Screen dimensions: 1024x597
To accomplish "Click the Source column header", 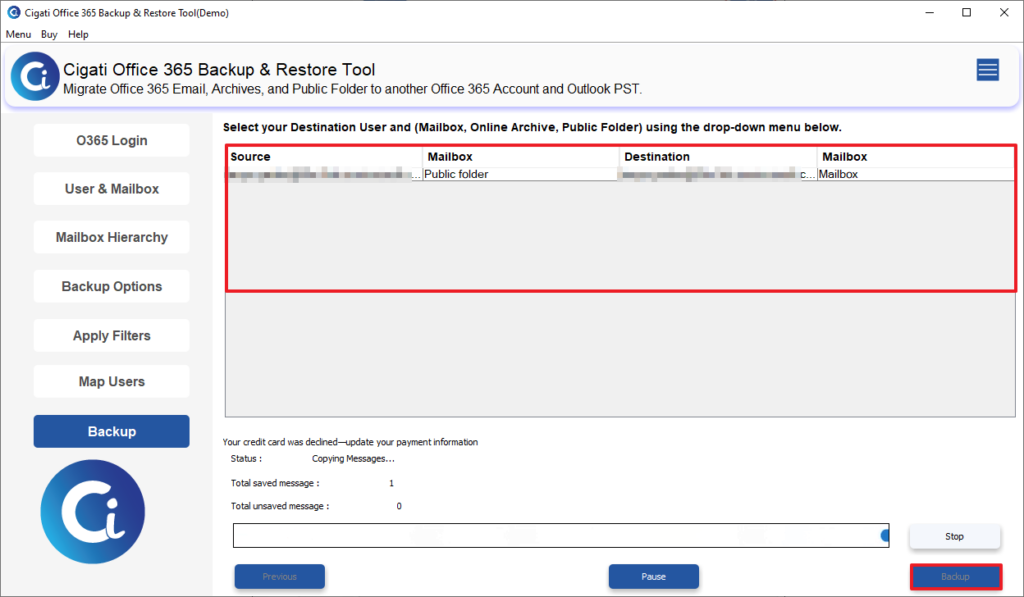I will [x=325, y=157].
